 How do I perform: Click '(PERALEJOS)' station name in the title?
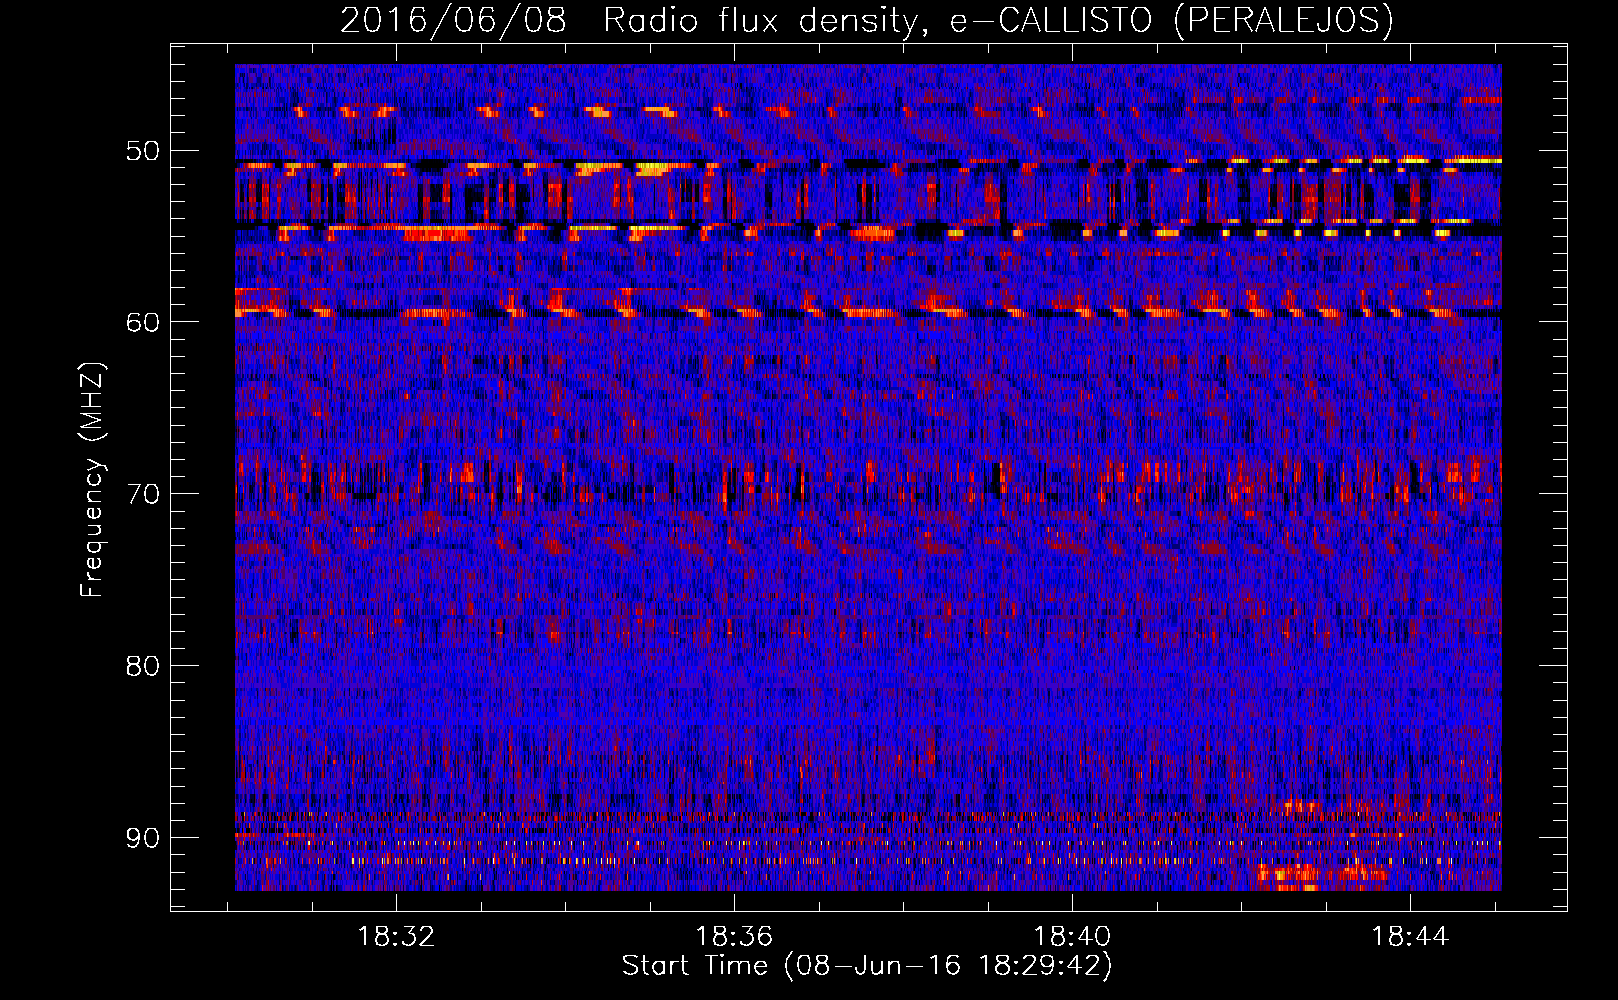[x=1283, y=20]
